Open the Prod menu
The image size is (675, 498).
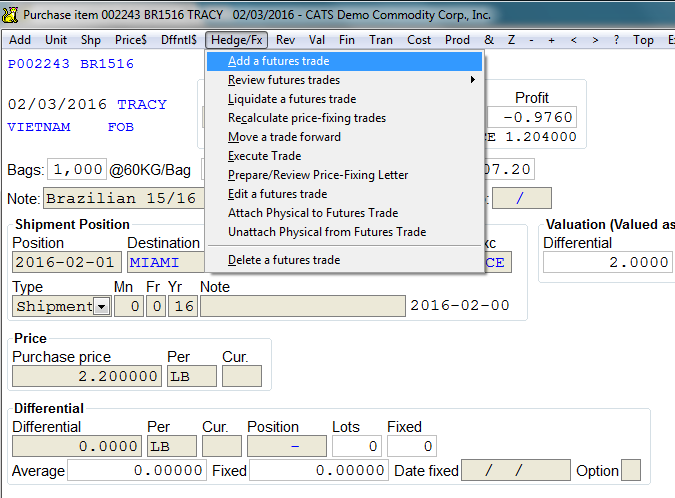point(457,40)
